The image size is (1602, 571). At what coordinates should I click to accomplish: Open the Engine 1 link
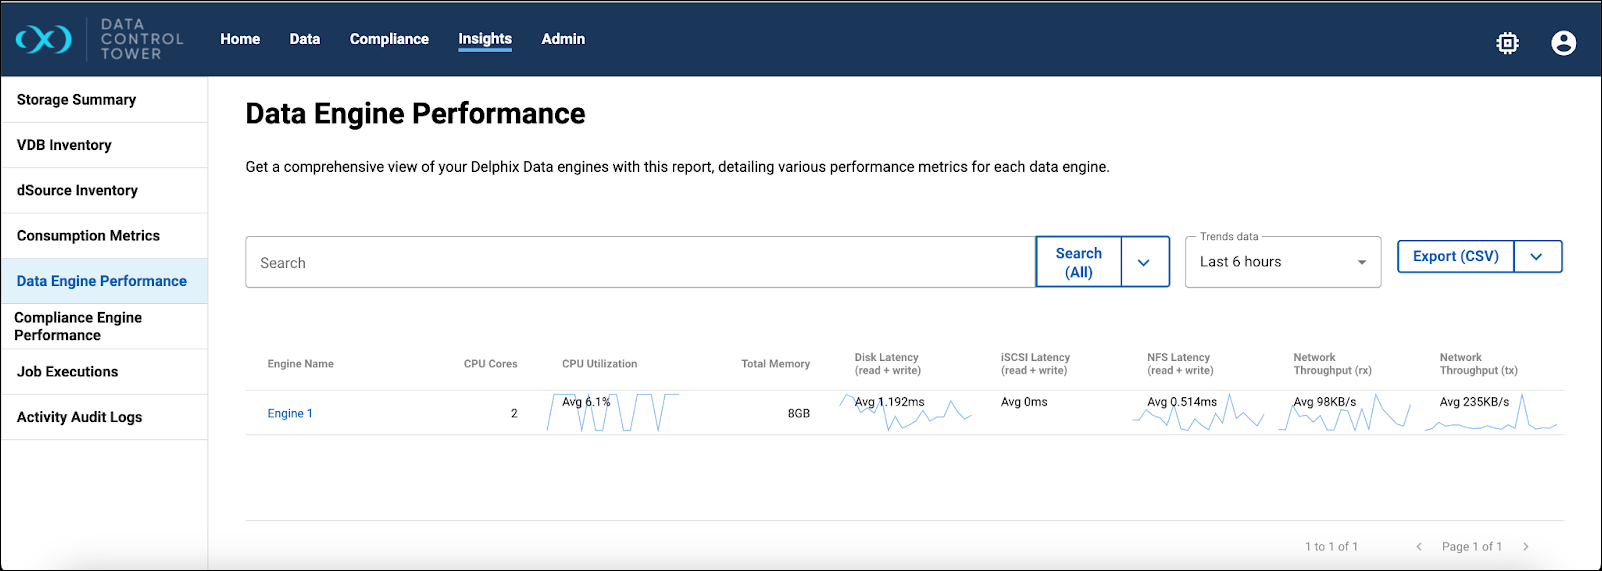point(290,414)
